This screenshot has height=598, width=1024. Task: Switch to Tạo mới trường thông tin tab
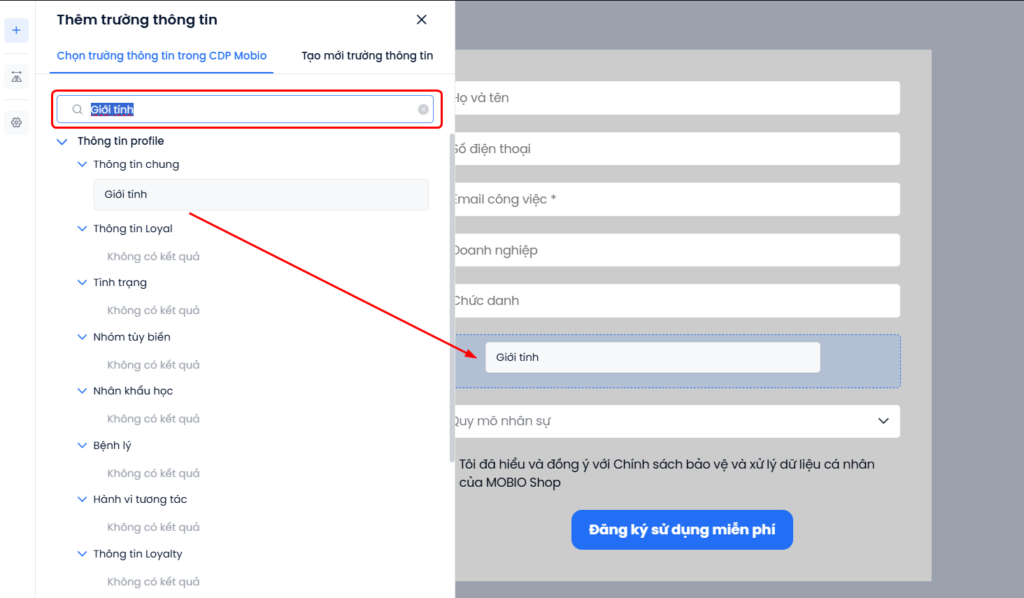(367, 56)
